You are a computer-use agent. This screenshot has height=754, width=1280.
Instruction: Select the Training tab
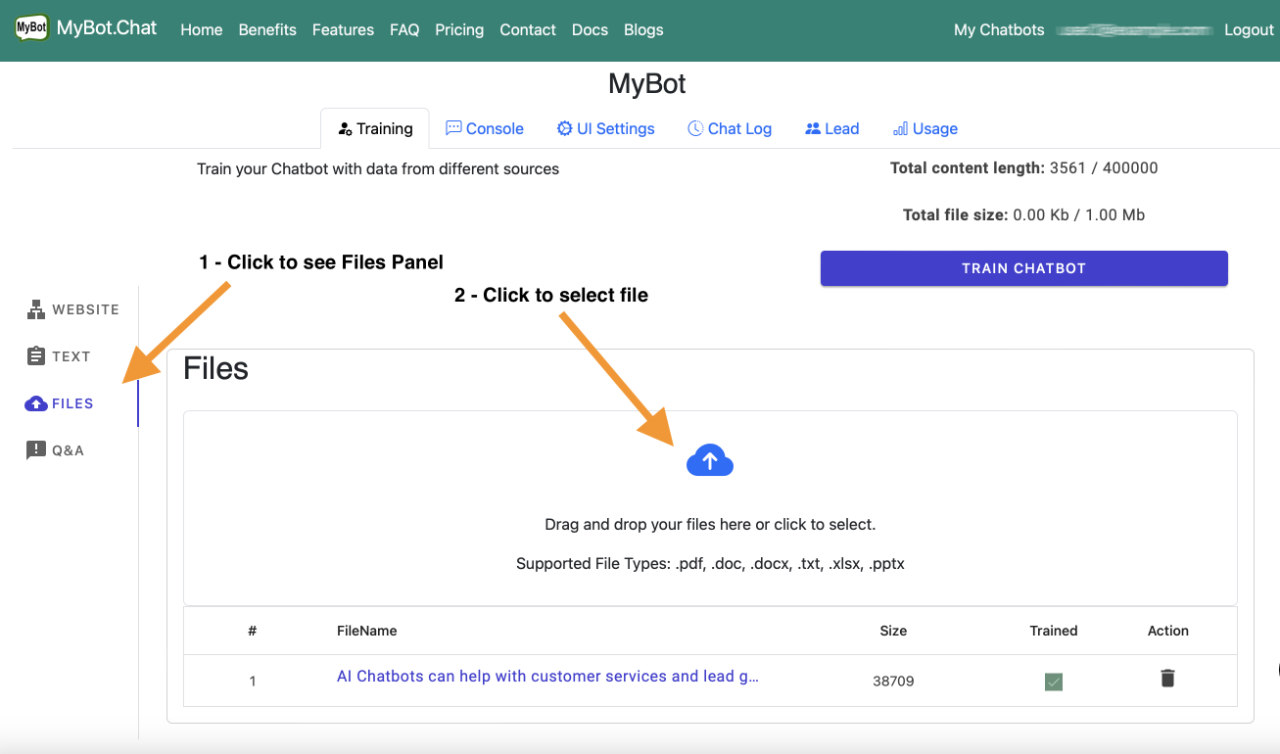[375, 128]
